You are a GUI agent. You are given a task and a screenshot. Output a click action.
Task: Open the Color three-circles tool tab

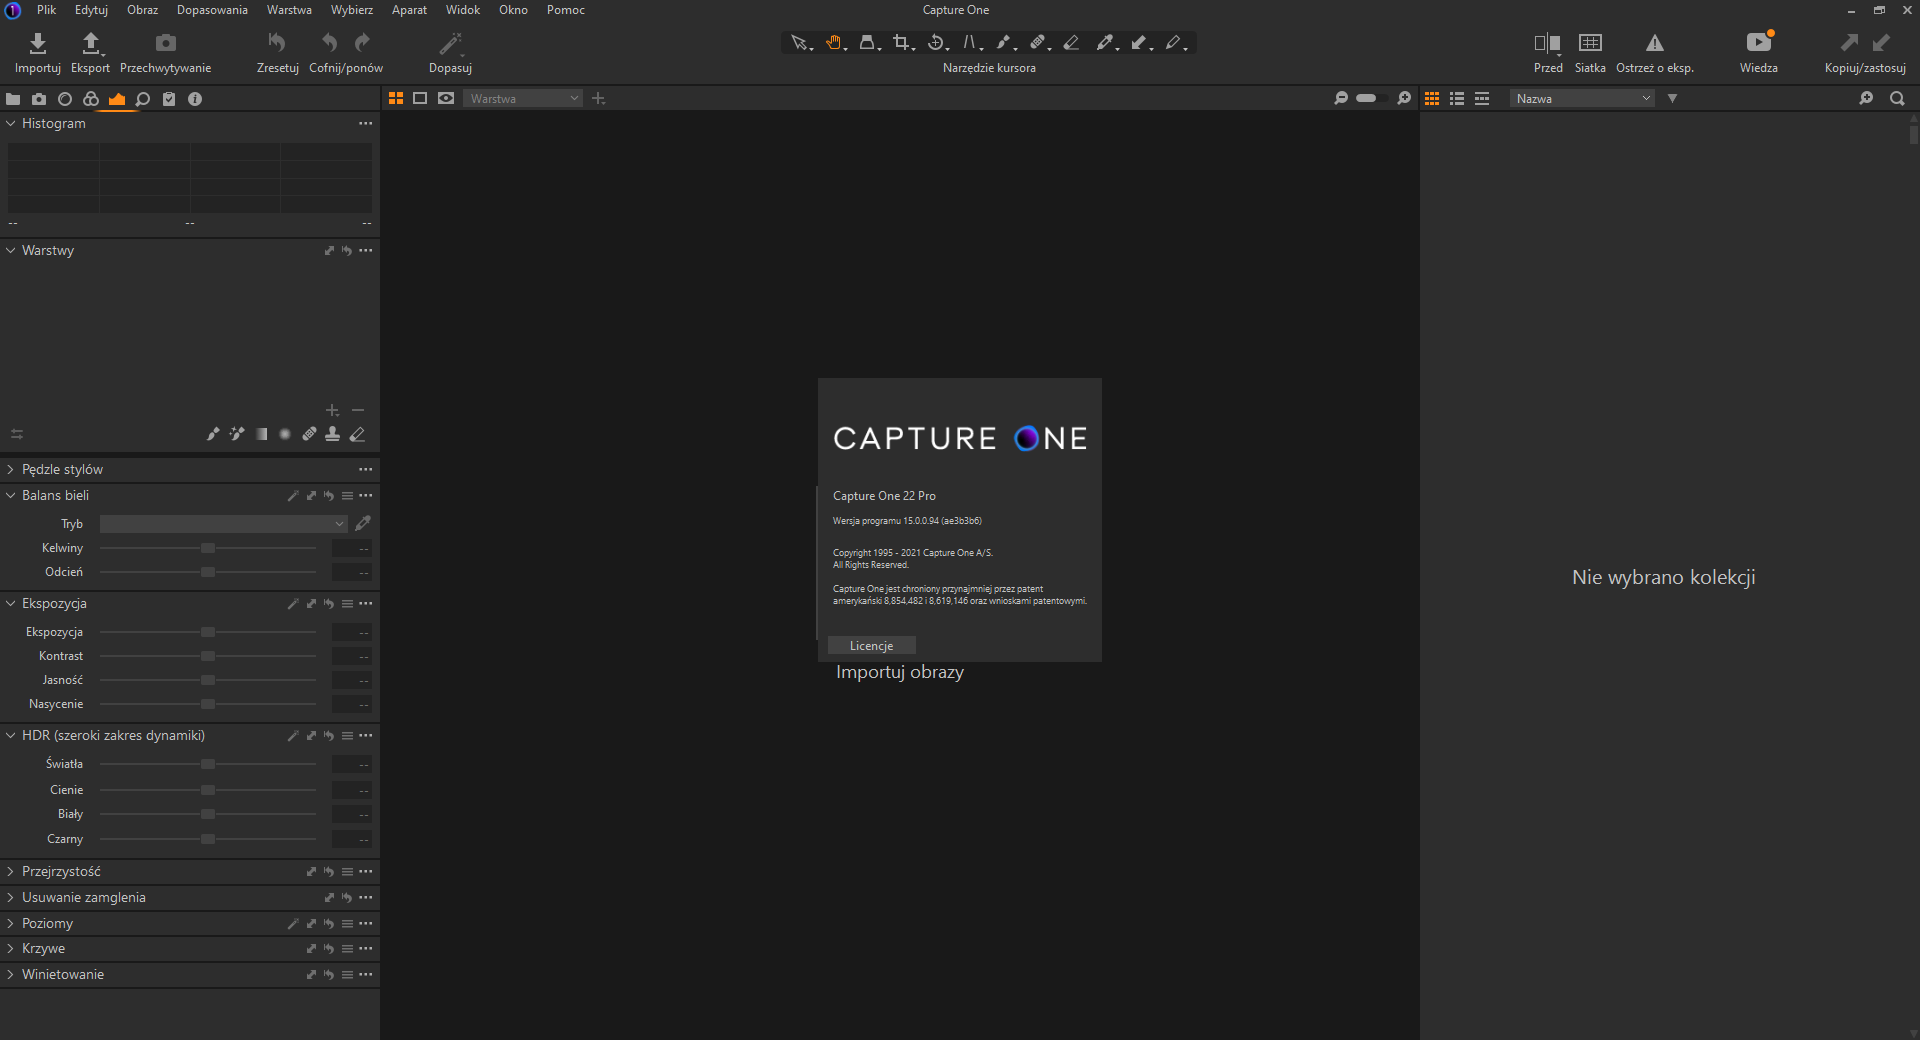tap(91, 99)
